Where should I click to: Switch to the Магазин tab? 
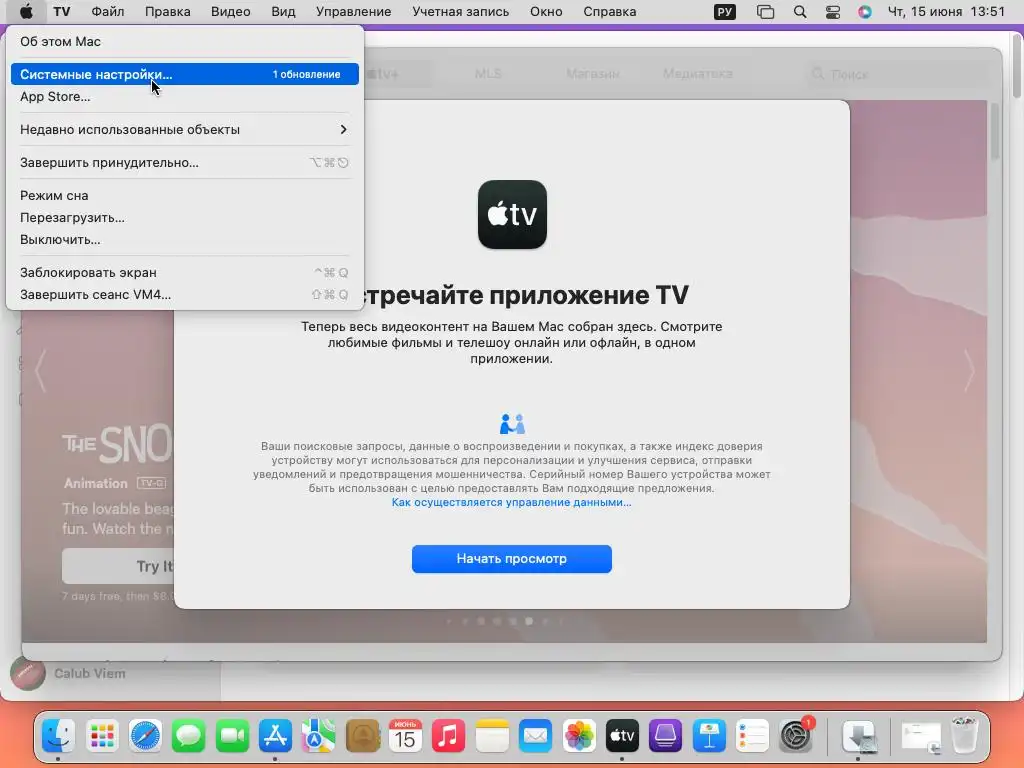coord(593,74)
